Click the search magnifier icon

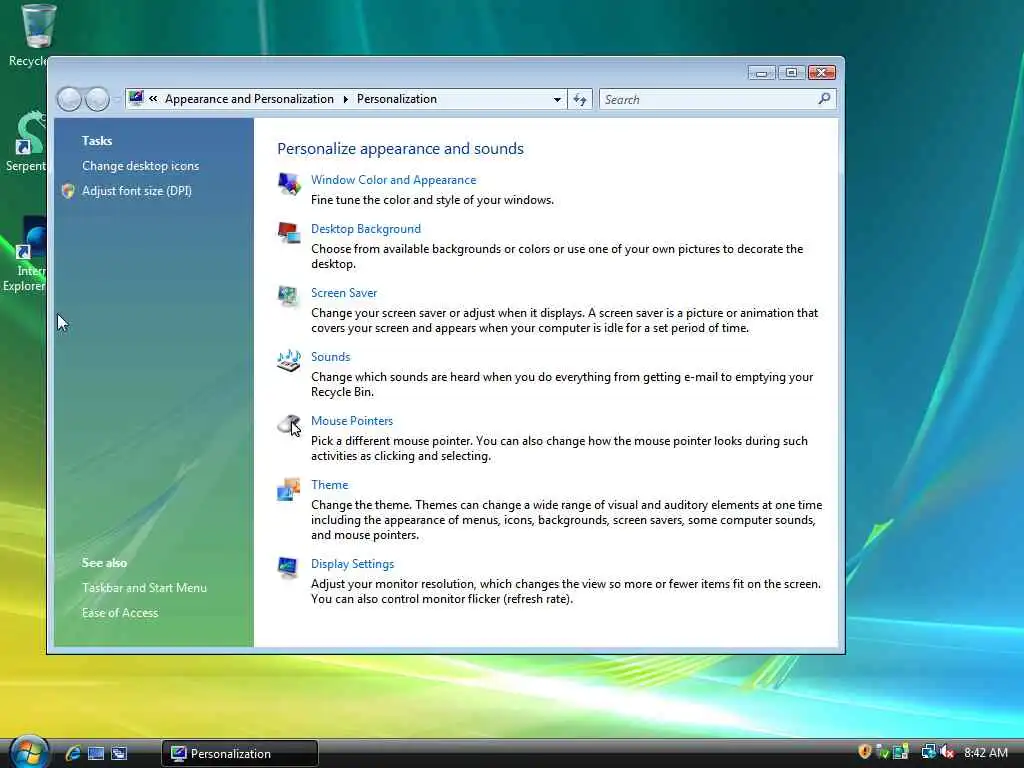tap(824, 99)
